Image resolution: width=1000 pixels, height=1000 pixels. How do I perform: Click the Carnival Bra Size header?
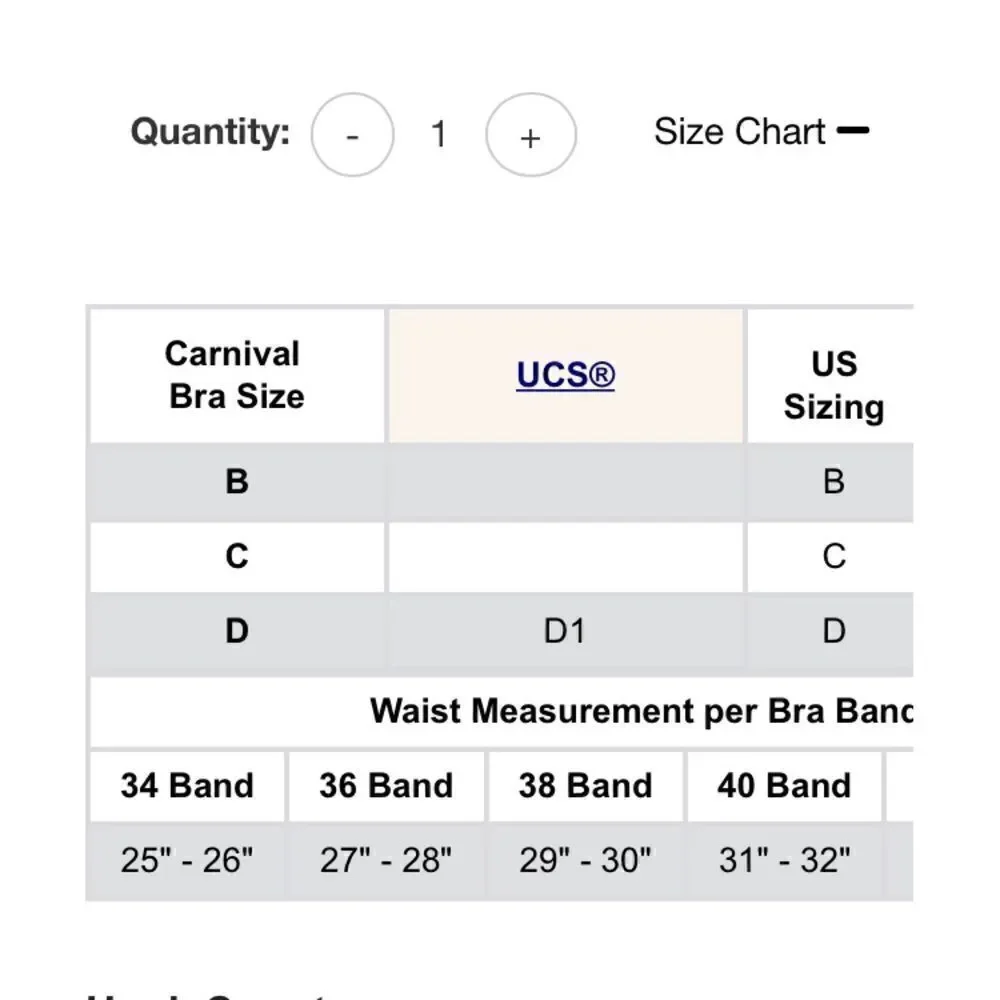(x=237, y=375)
